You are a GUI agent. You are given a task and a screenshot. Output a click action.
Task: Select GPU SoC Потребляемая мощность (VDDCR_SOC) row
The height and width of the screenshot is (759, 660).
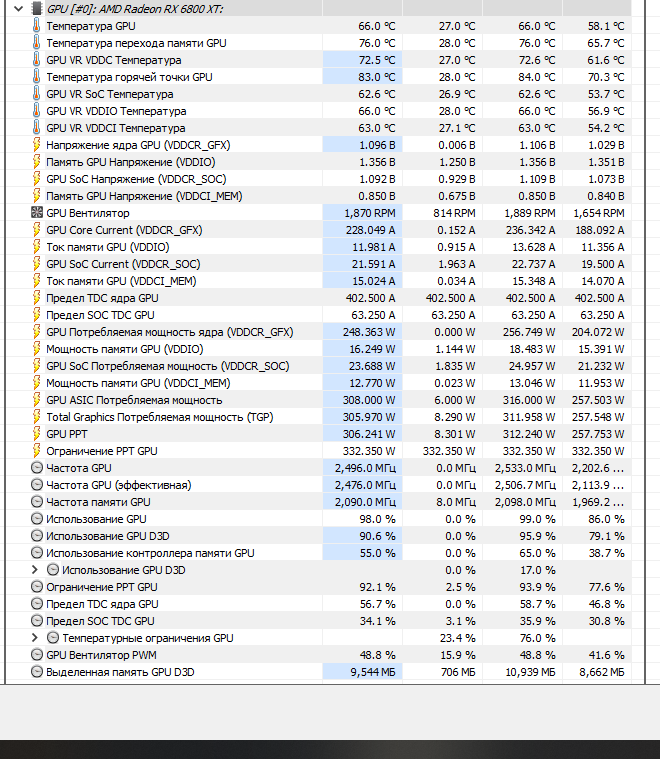pyautogui.click(x=168, y=366)
